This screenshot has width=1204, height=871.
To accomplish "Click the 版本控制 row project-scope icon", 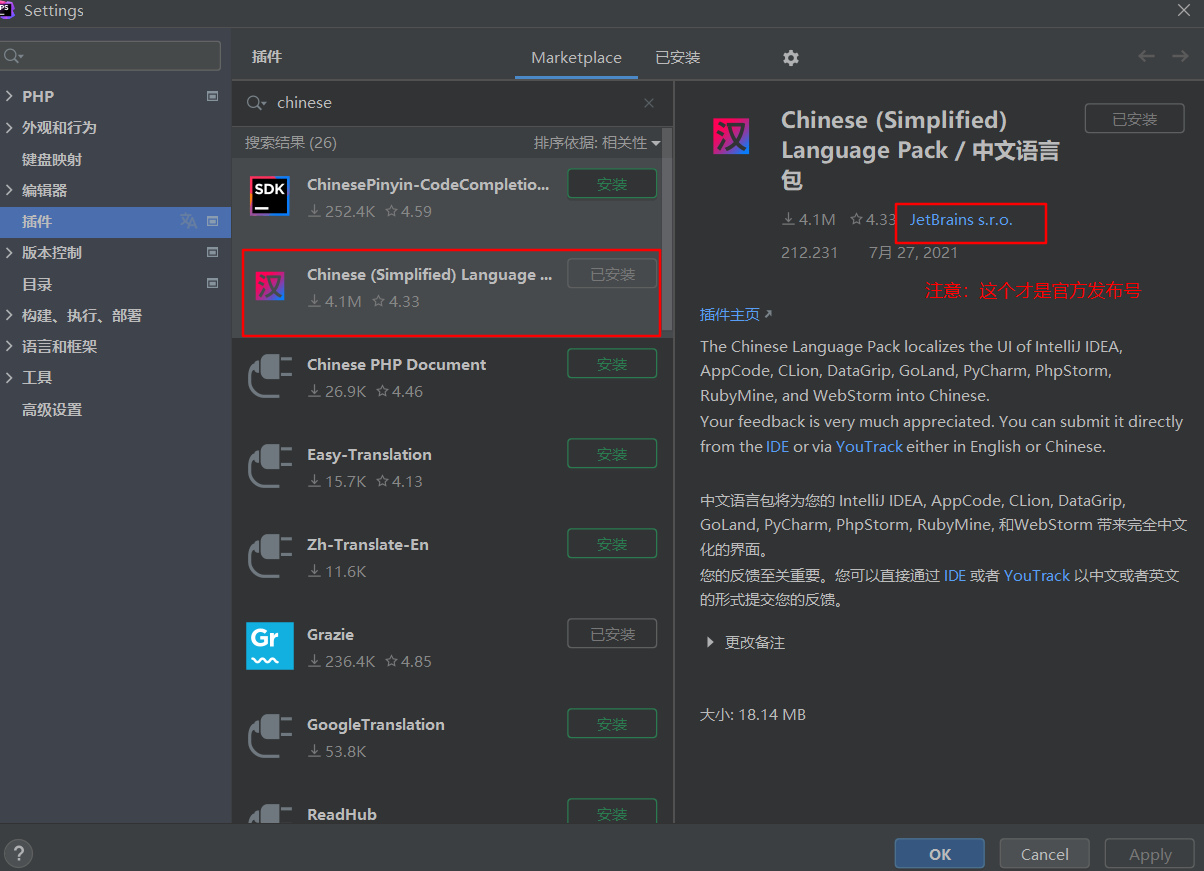I will [x=212, y=252].
